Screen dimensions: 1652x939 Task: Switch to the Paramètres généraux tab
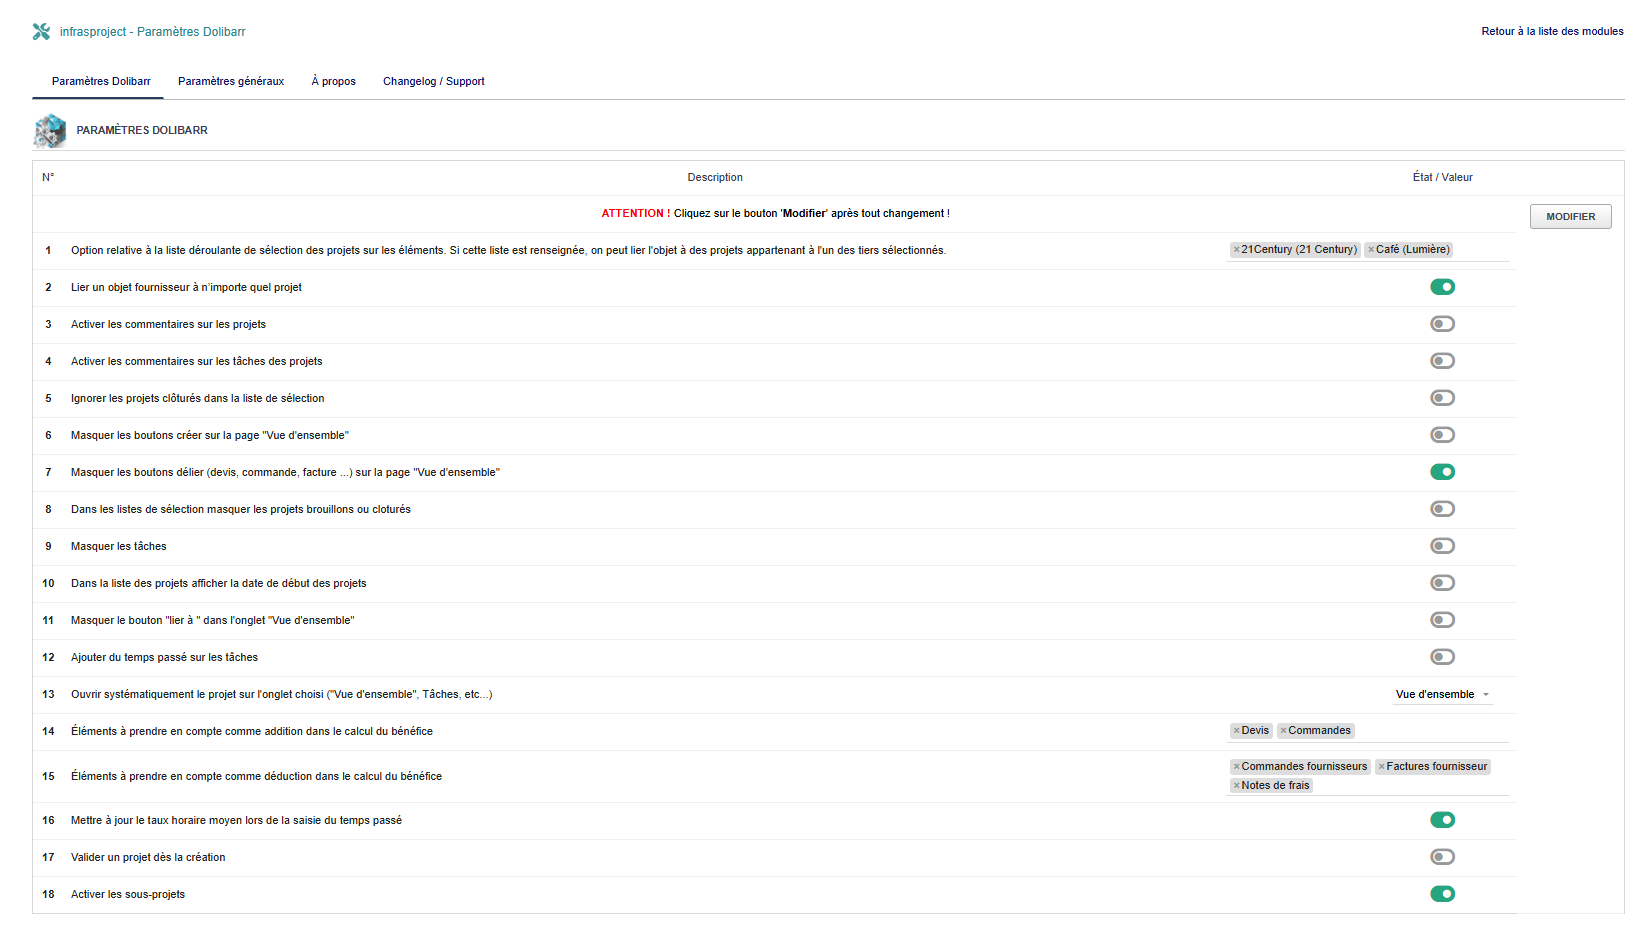(231, 82)
